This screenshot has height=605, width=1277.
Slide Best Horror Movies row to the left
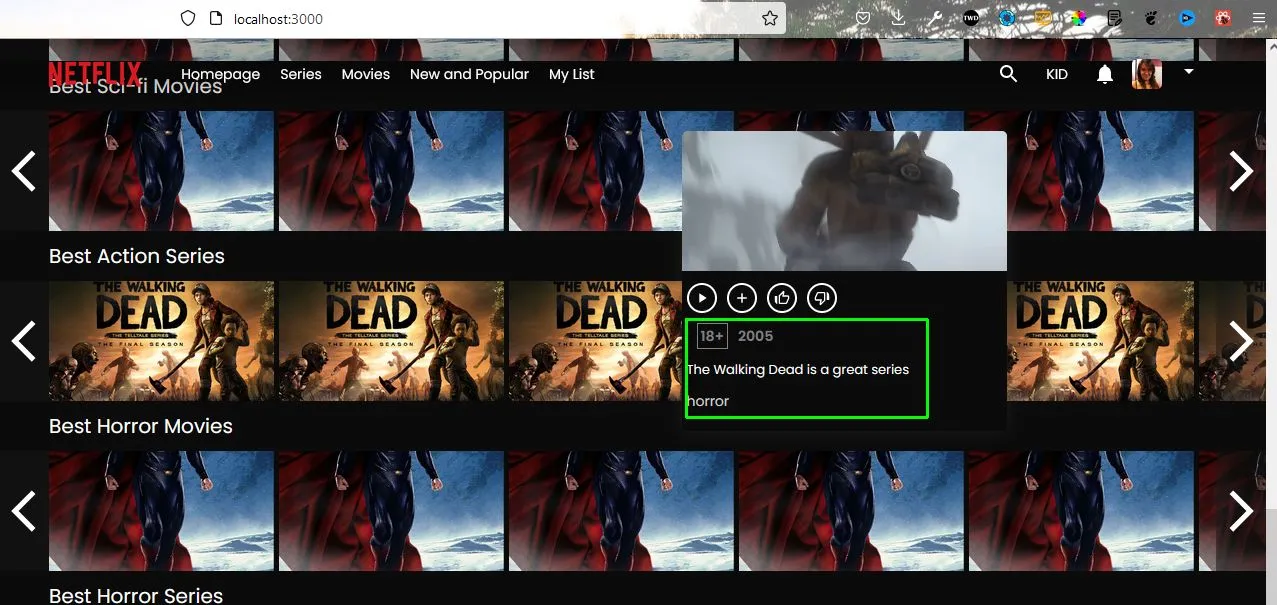(23, 511)
